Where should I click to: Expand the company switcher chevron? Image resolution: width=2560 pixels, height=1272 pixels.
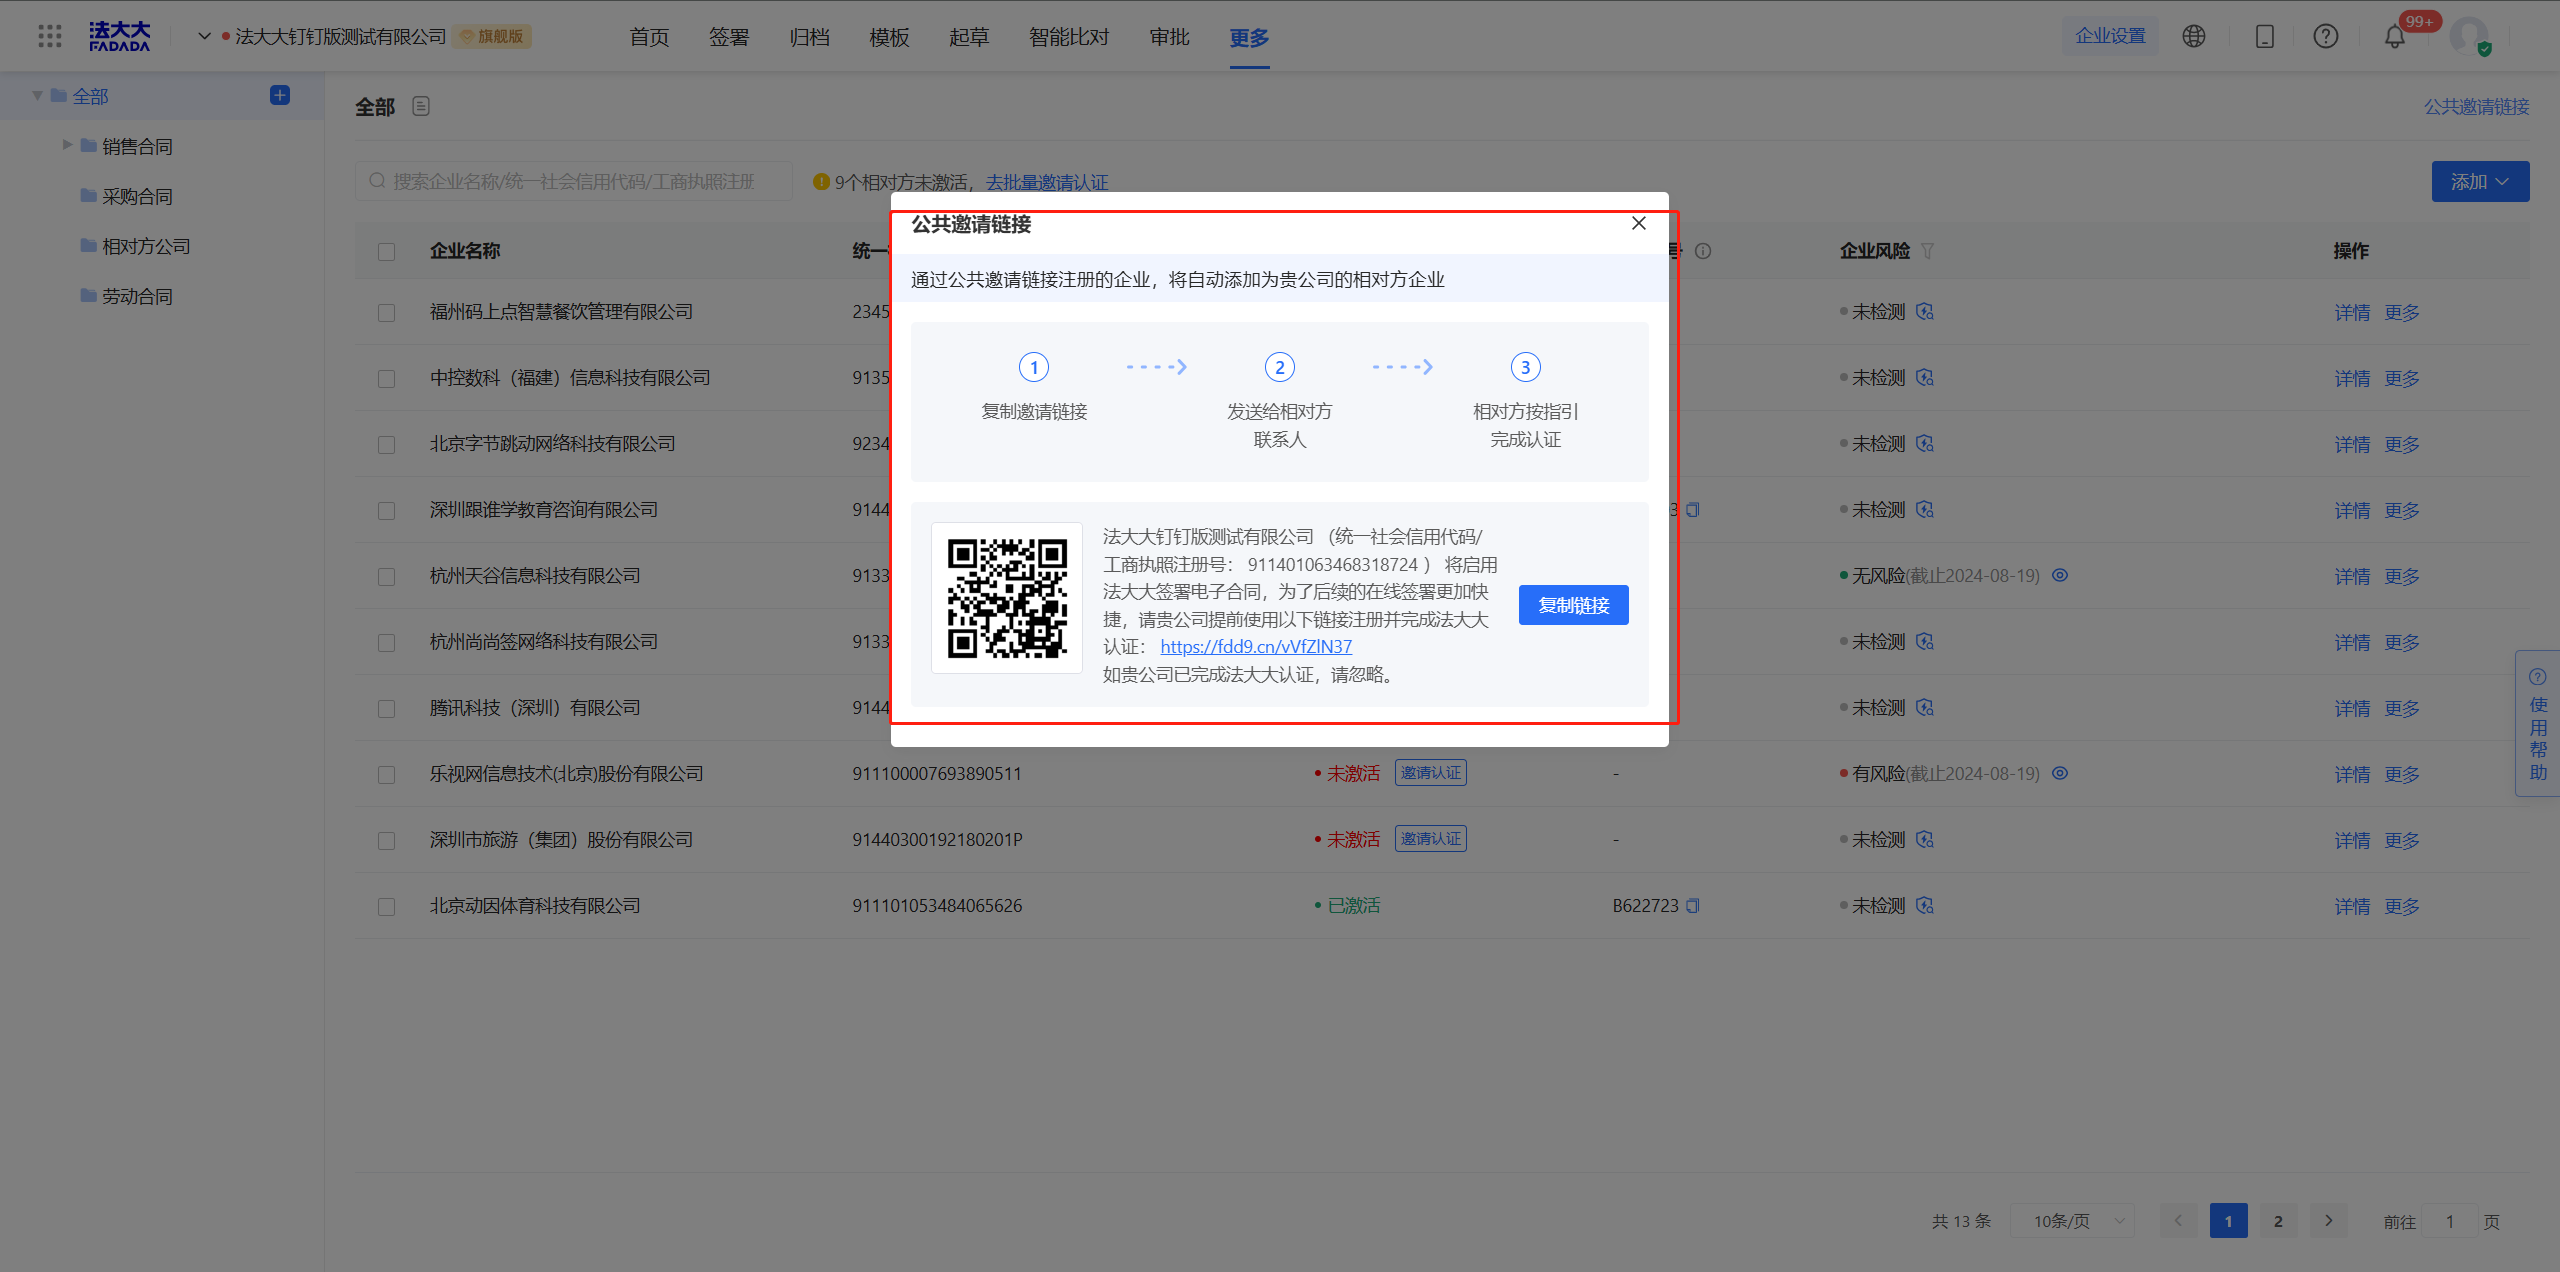coord(204,37)
